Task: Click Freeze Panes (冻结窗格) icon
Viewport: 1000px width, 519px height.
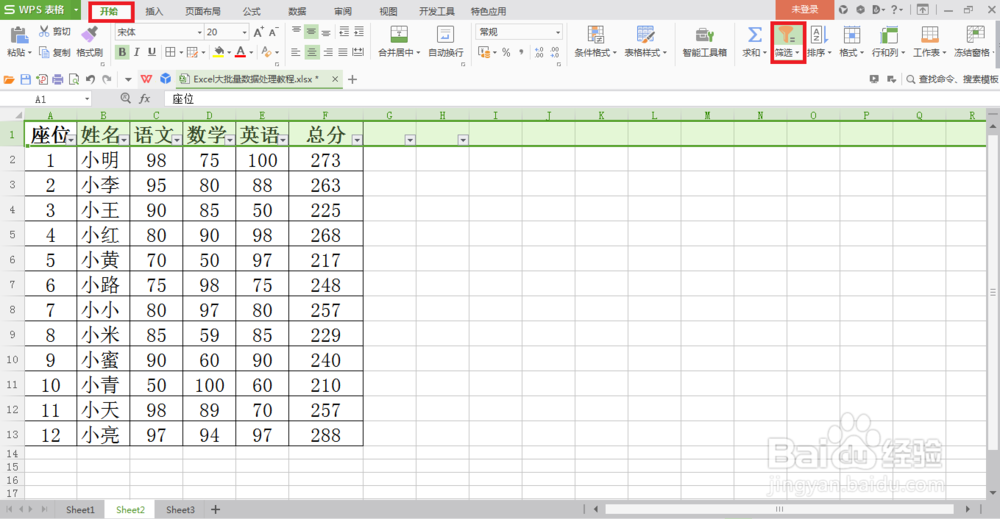Action: (x=975, y=35)
